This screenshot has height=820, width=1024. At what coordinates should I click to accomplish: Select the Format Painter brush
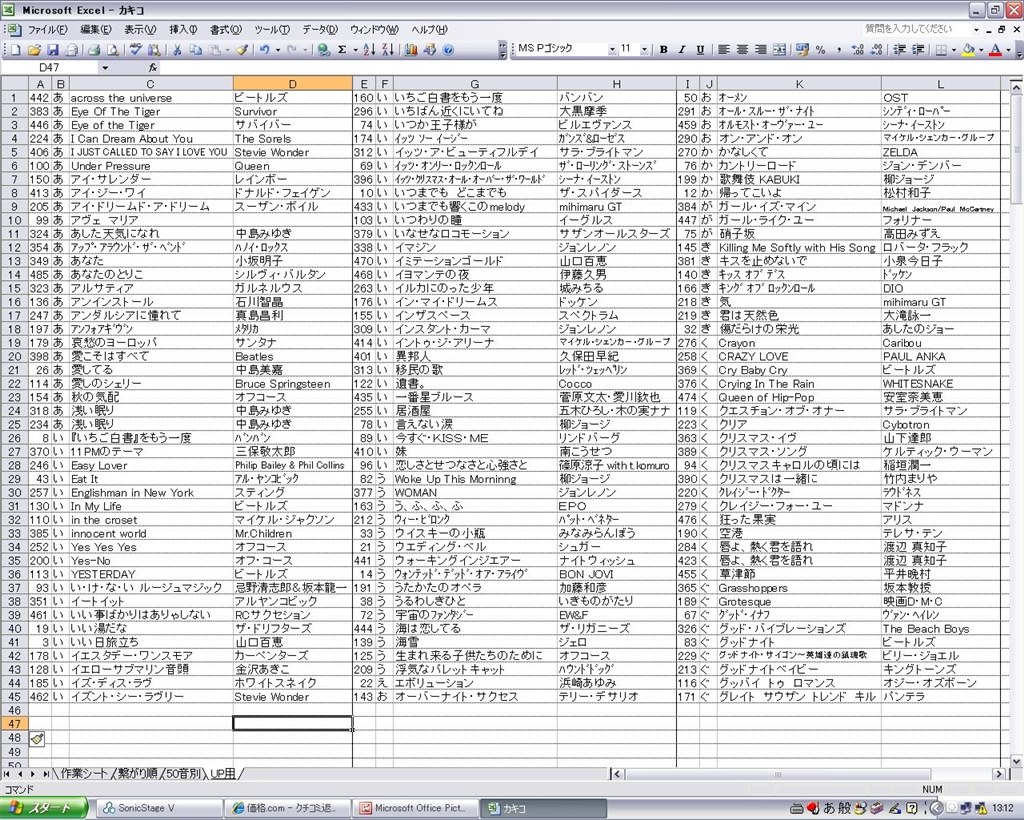pyautogui.click(x=241, y=49)
